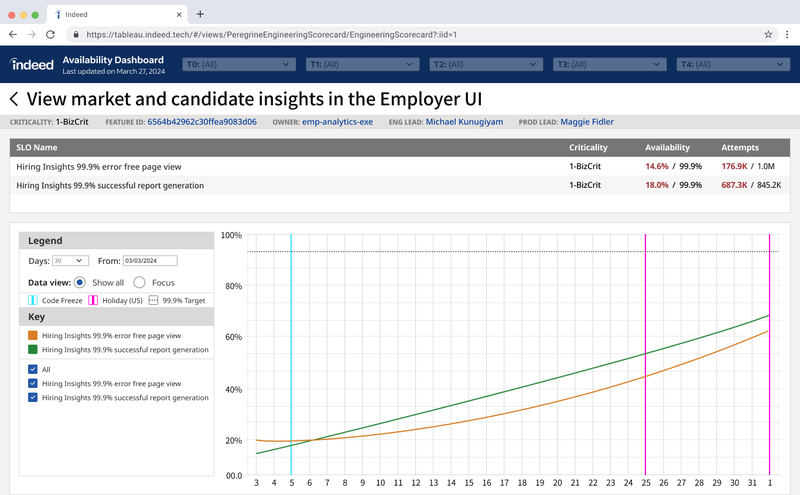Open the T4 filter dropdown

tap(733, 64)
